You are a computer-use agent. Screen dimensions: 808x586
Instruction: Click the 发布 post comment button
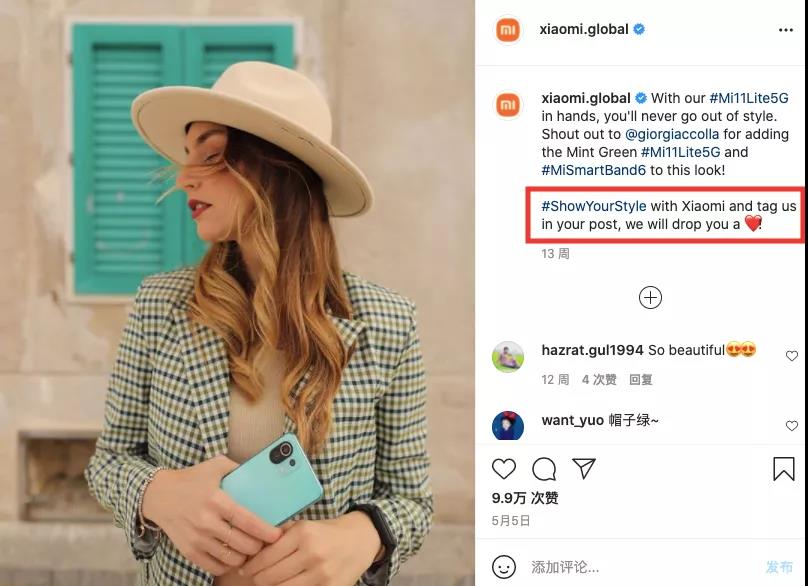click(x=779, y=567)
